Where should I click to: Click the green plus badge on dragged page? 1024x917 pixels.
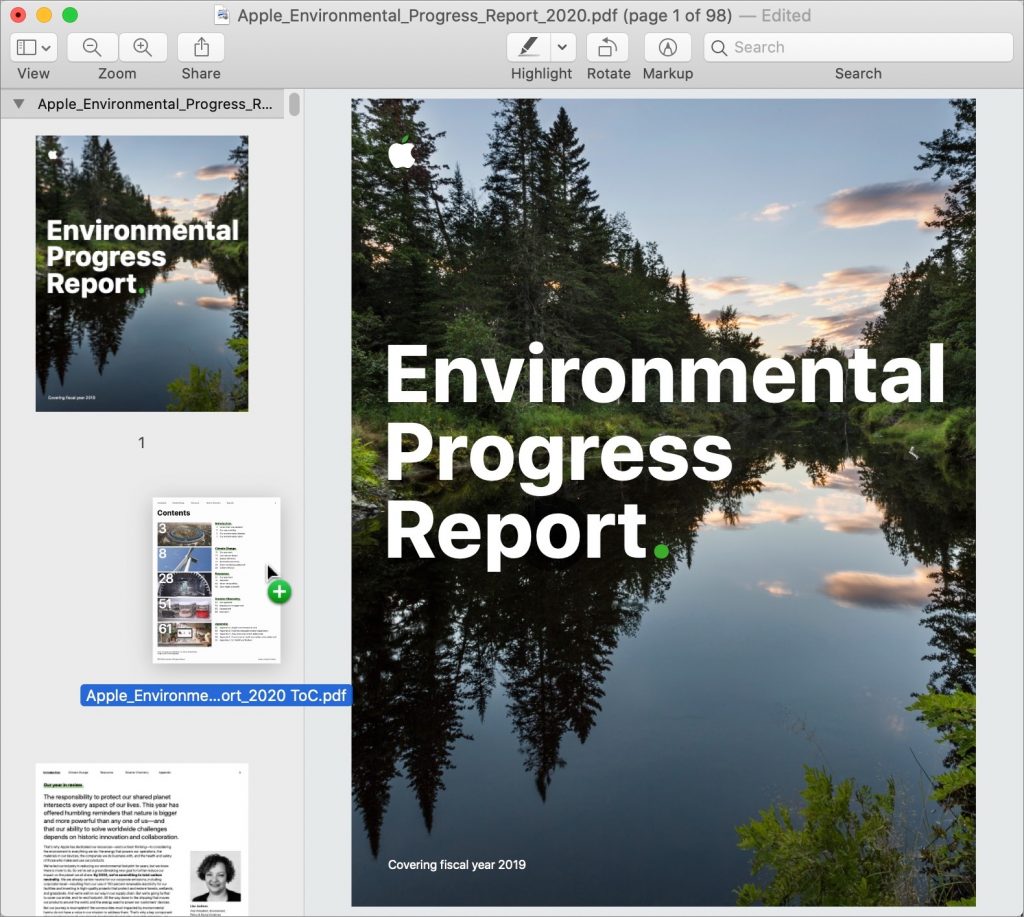279,591
